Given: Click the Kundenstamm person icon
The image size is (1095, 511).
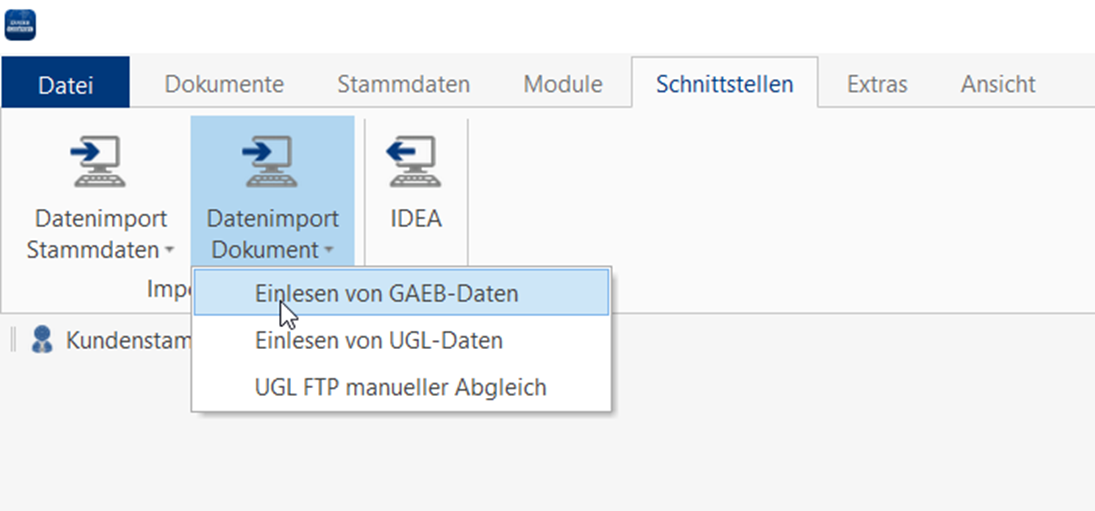Looking at the screenshot, I should pos(42,340).
